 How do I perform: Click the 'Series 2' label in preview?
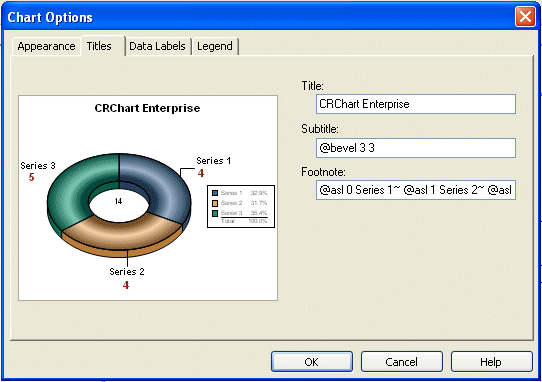tap(127, 272)
